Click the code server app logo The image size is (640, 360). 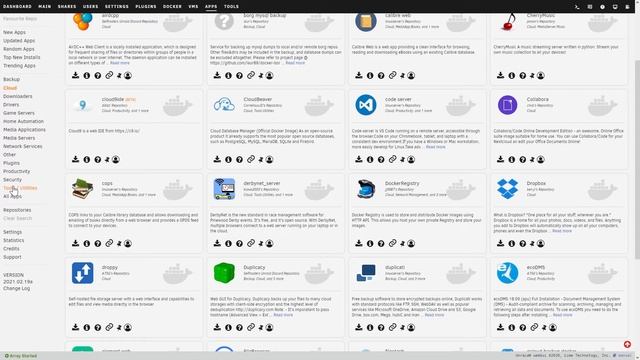tap(366, 105)
